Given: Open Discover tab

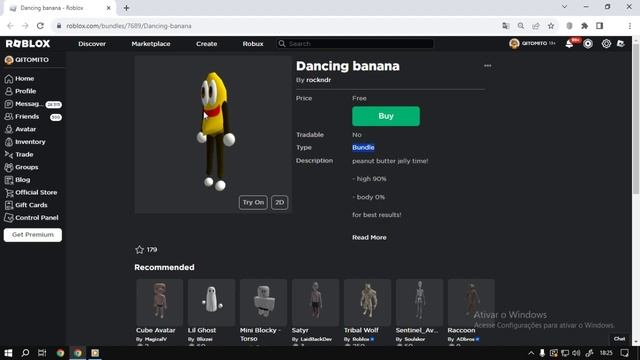Looking at the screenshot, I should pos(92,44).
